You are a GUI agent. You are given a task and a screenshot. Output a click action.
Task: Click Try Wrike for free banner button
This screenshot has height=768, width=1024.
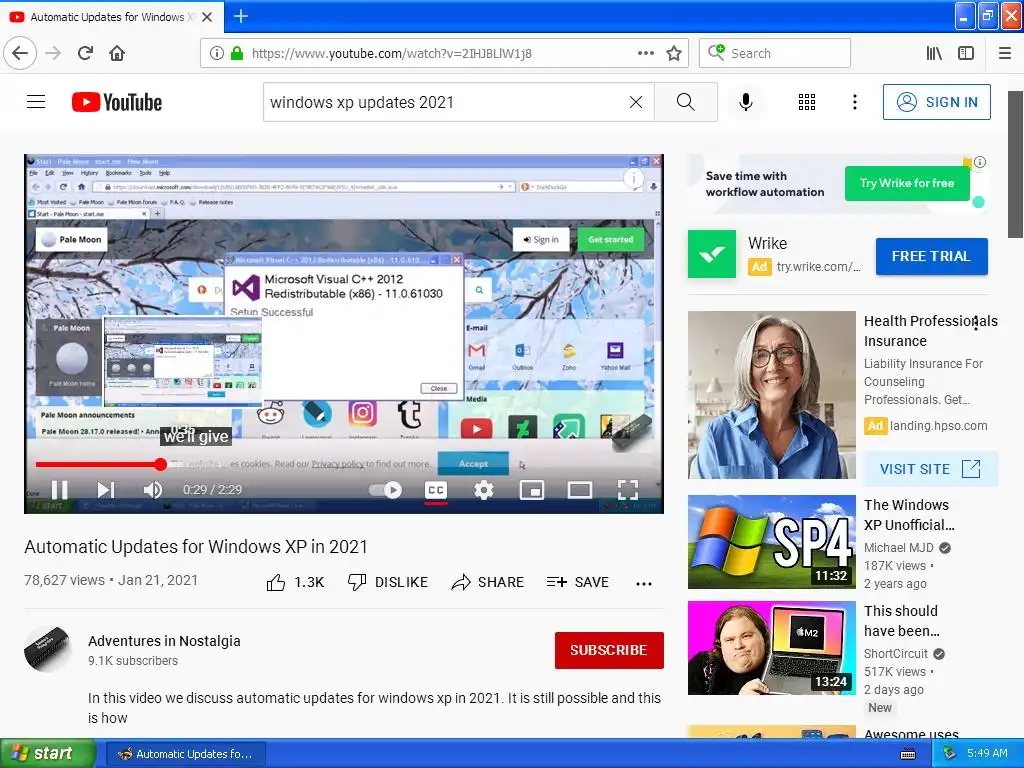(906, 184)
